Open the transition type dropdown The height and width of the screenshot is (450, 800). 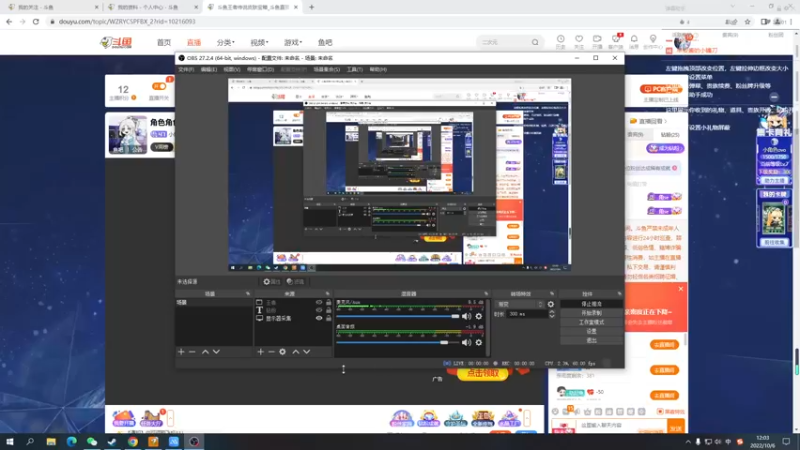(x=519, y=304)
